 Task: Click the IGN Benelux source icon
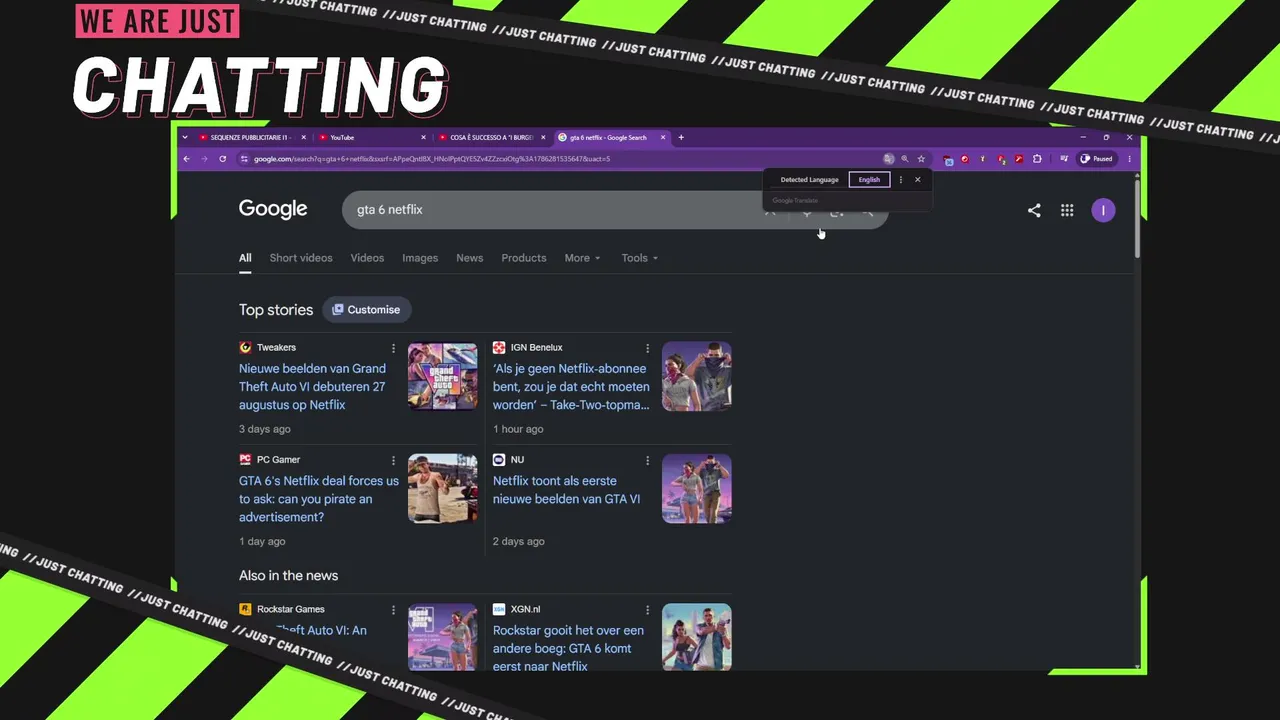coord(499,348)
